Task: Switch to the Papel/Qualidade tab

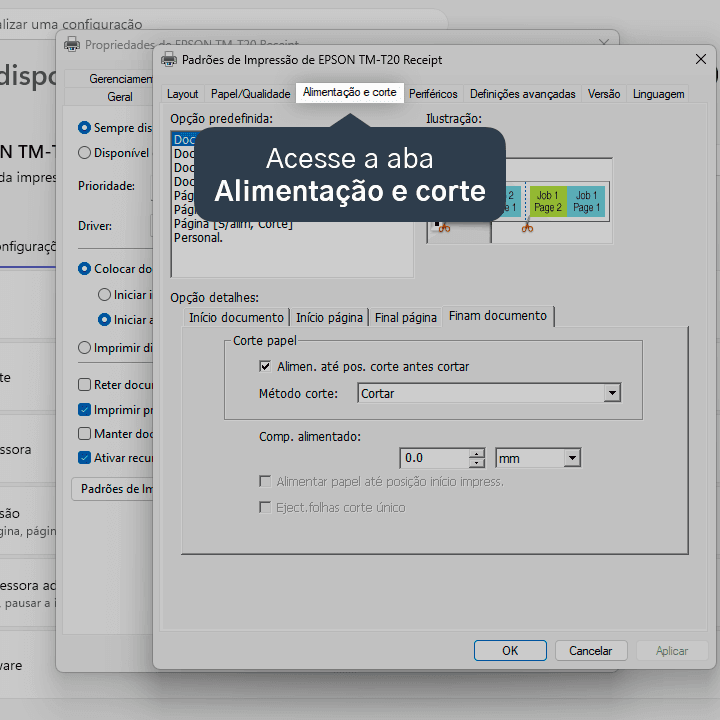Action: [x=250, y=94]
